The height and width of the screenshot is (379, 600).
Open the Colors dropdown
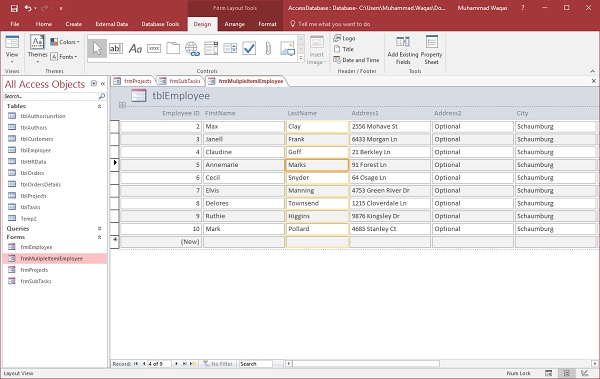pos(65,42)
